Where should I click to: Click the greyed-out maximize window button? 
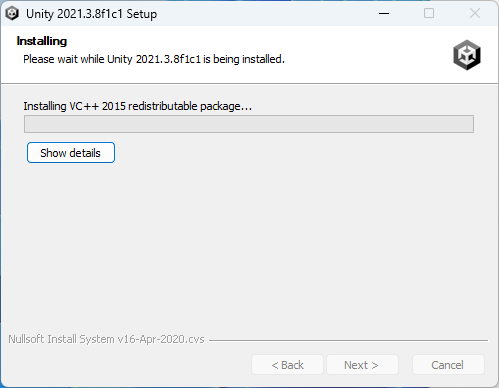click(429, 13)
